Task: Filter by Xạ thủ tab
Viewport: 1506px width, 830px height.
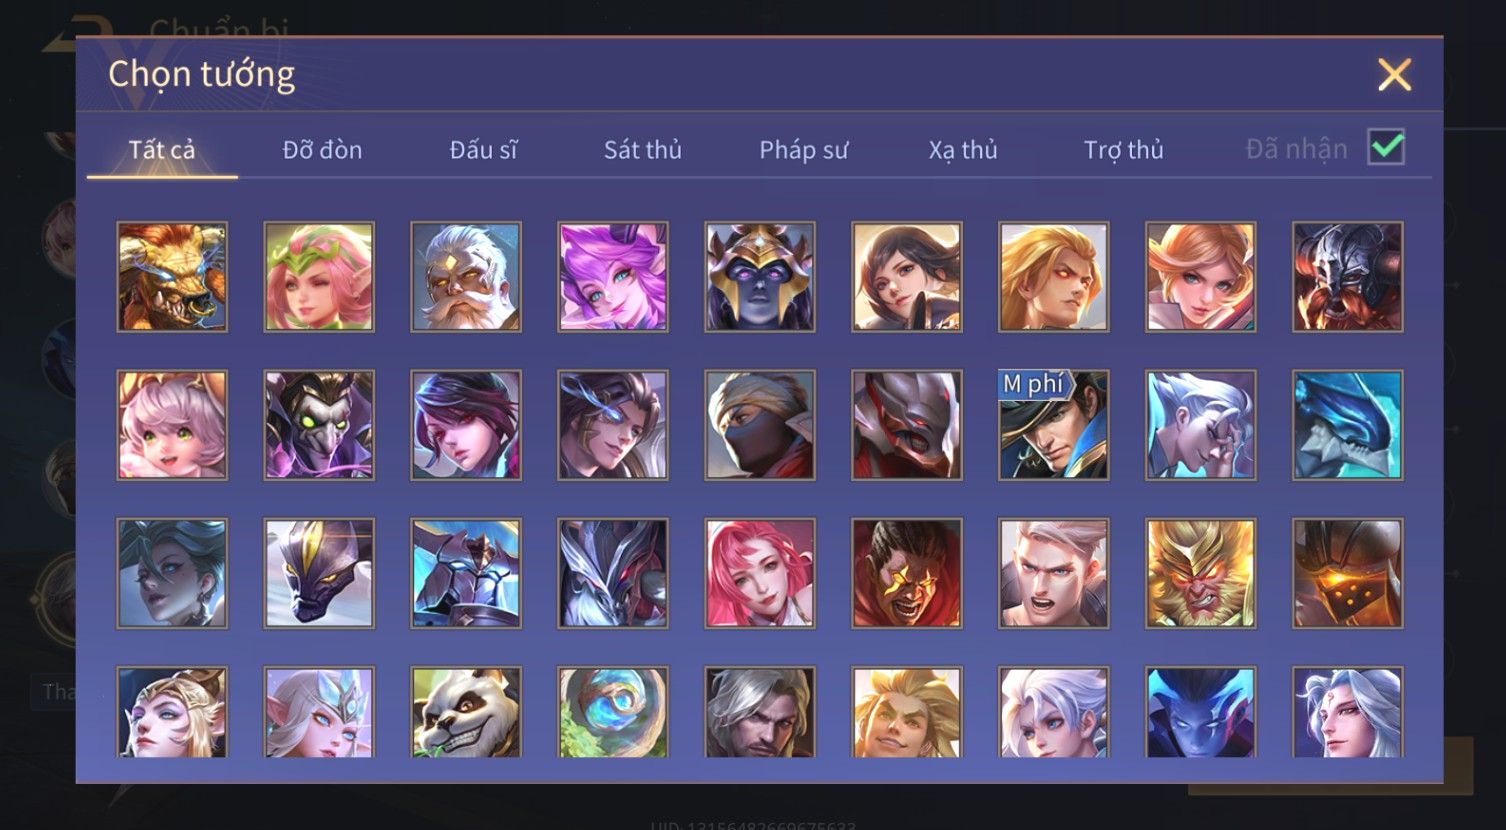Action: (x=963, y=150)
